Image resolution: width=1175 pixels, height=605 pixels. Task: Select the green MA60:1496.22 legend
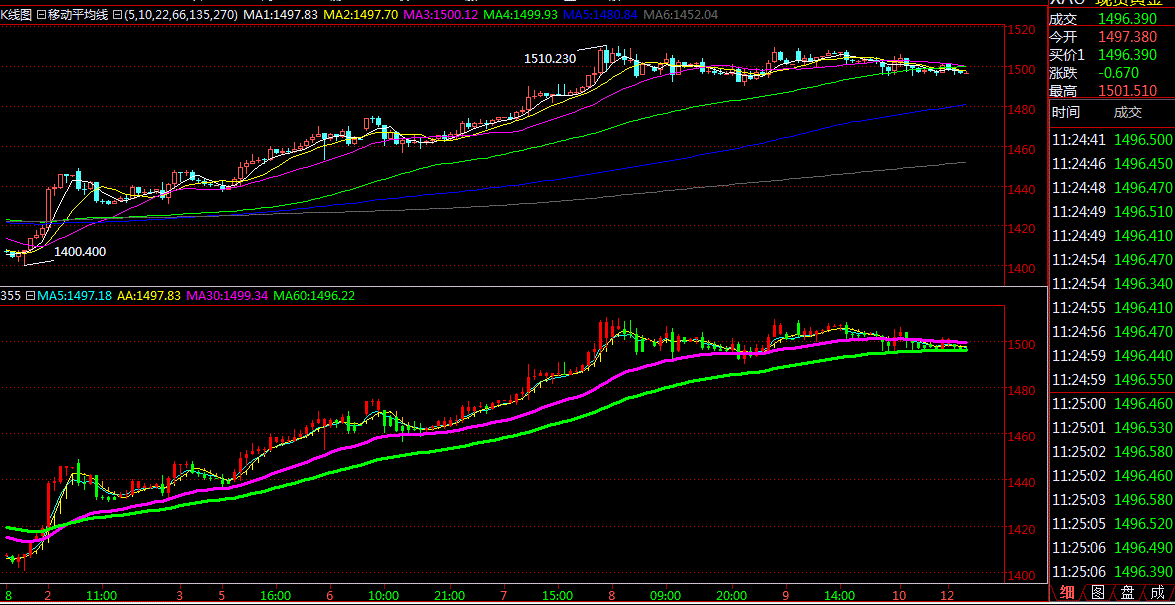pyautogui.click(x=313, y=296)
